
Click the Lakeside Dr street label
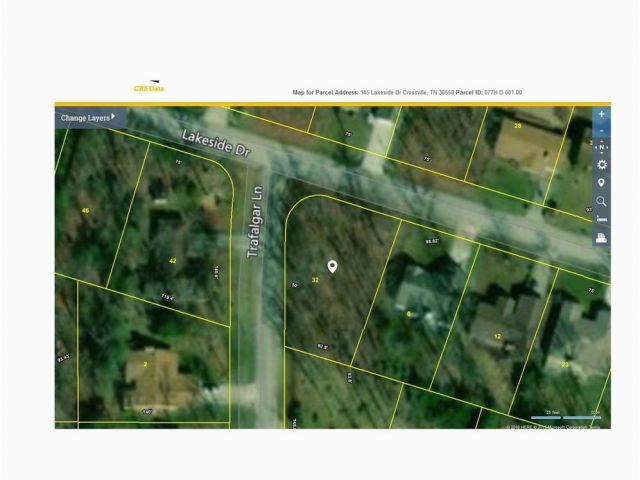click(214, 142)
